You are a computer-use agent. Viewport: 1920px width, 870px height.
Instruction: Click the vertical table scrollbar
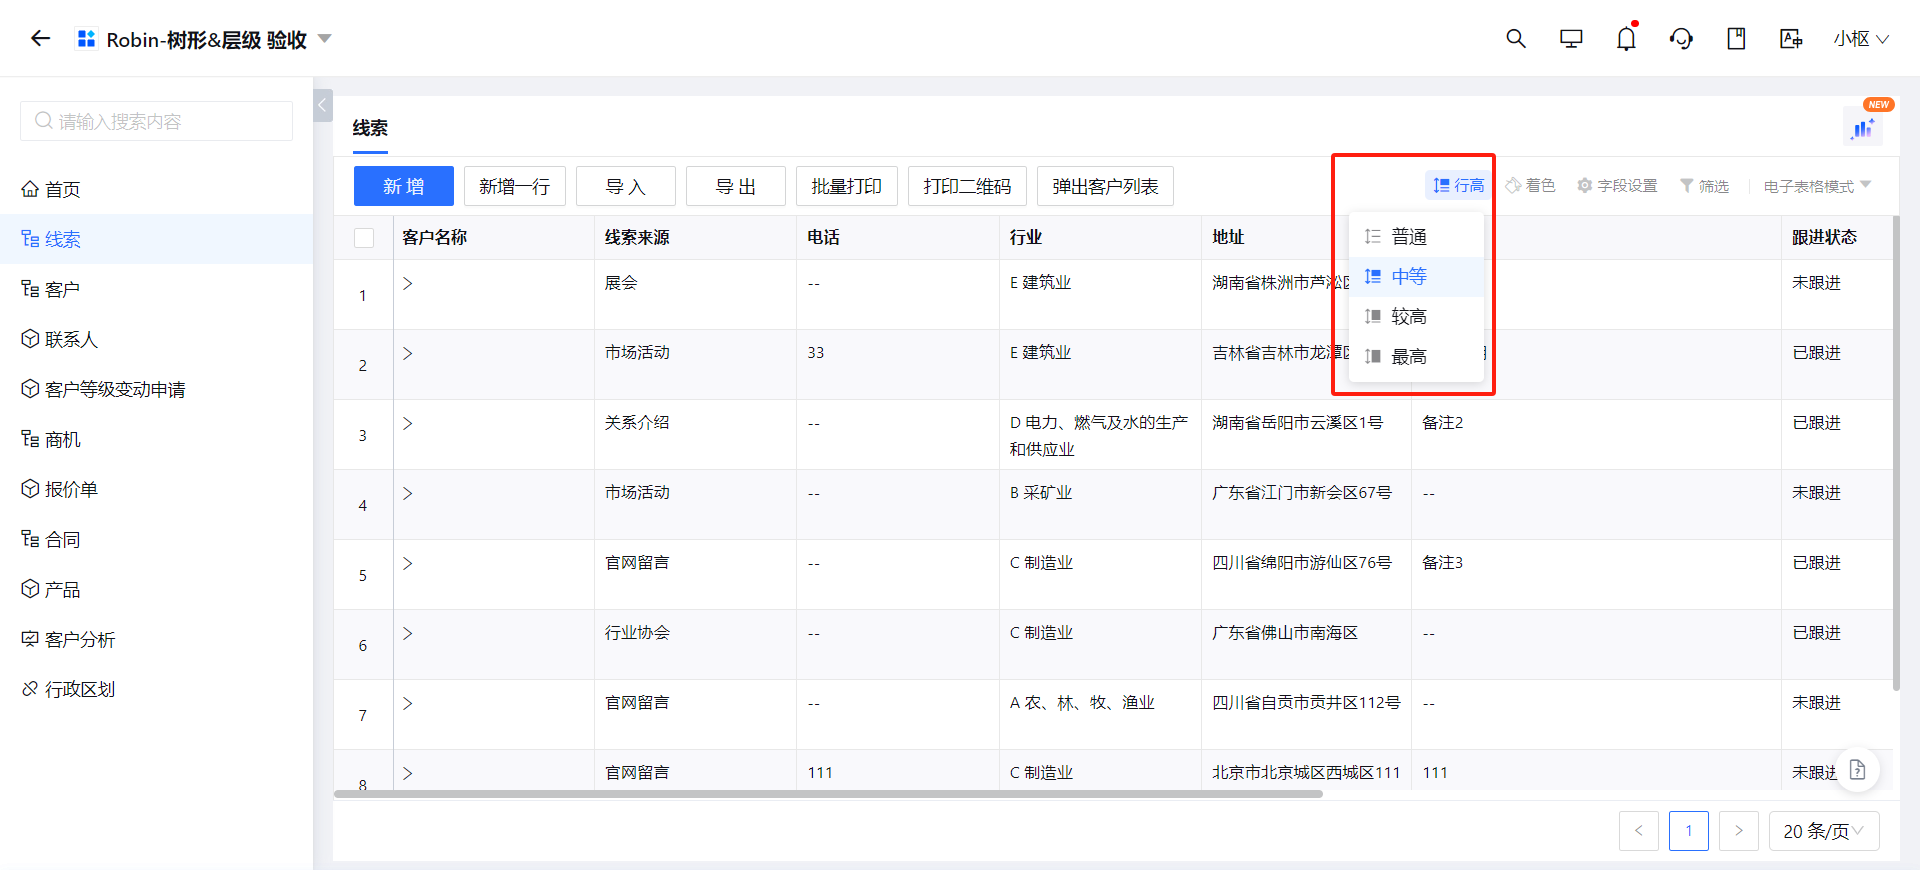click(x=1895, y=452)
